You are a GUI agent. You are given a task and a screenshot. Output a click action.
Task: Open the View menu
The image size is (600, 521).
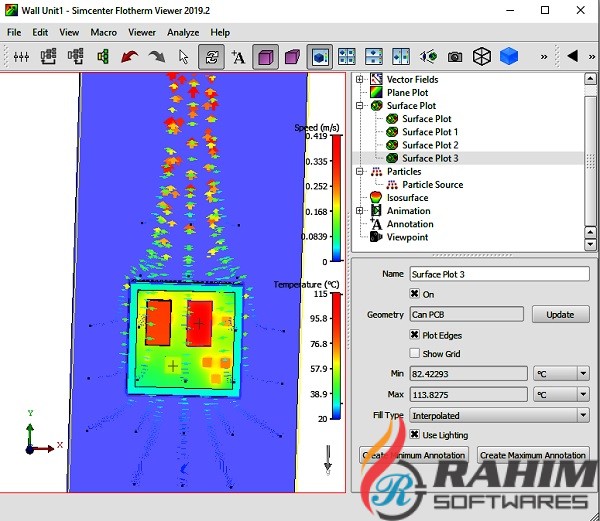(x=69, y=33)
